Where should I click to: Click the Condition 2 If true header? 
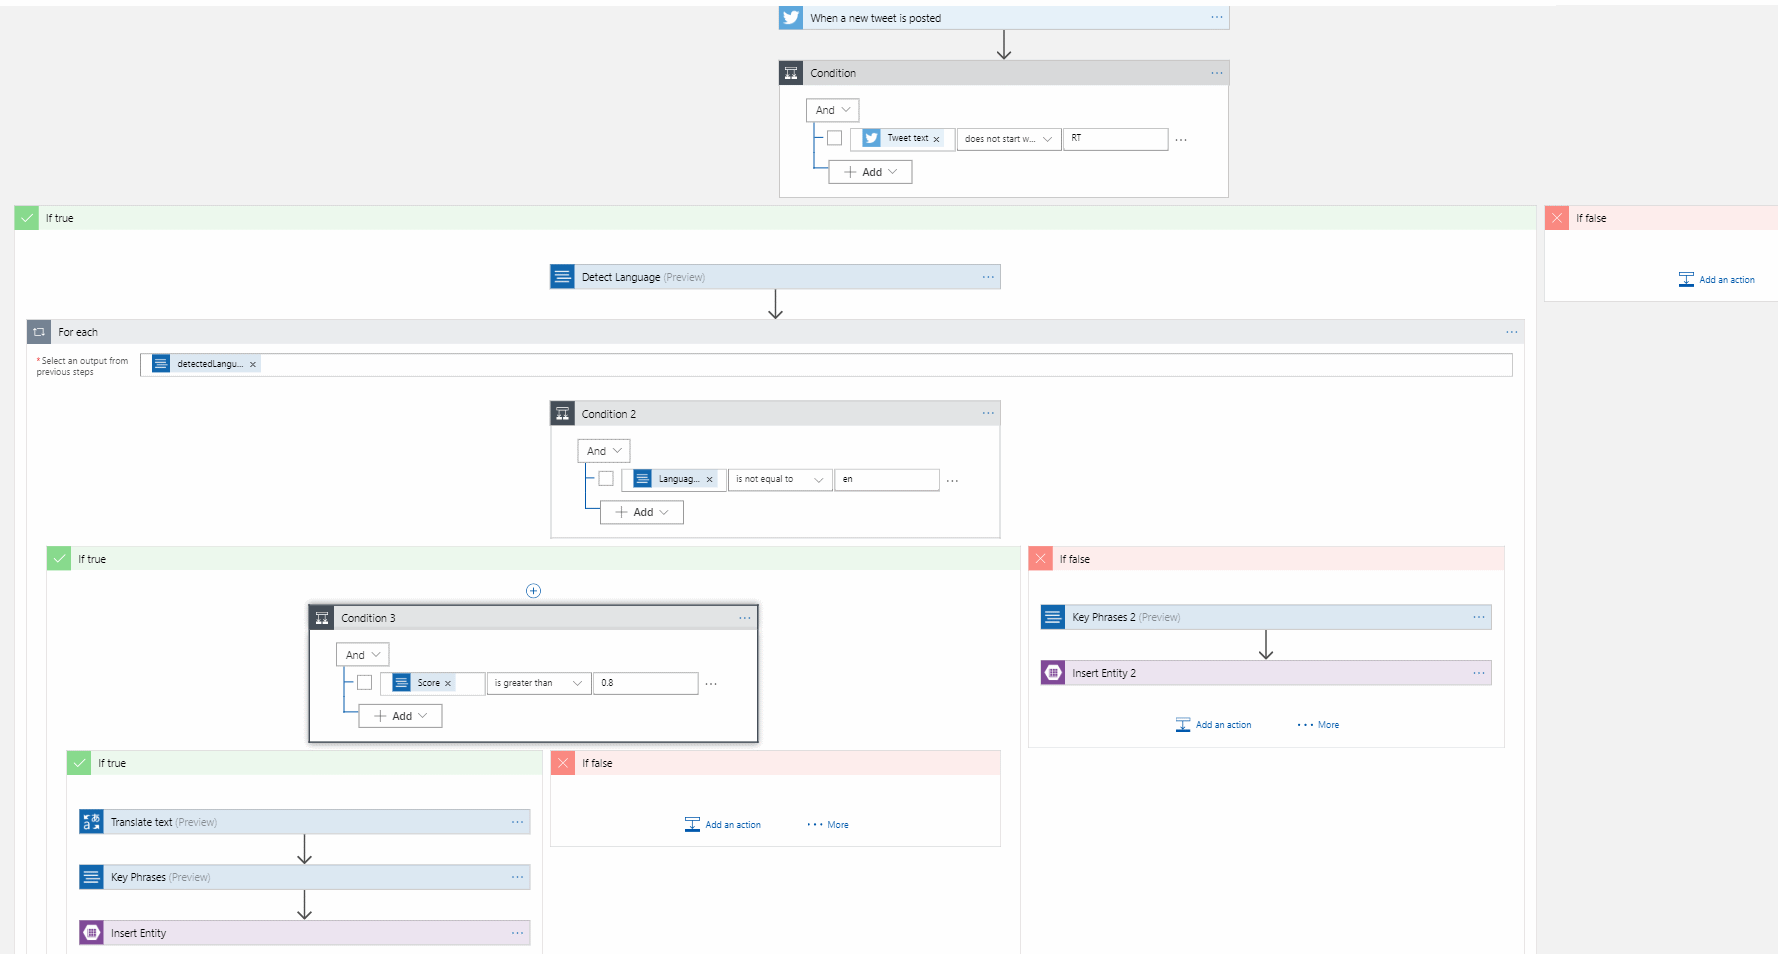click(x=533, y=559)
